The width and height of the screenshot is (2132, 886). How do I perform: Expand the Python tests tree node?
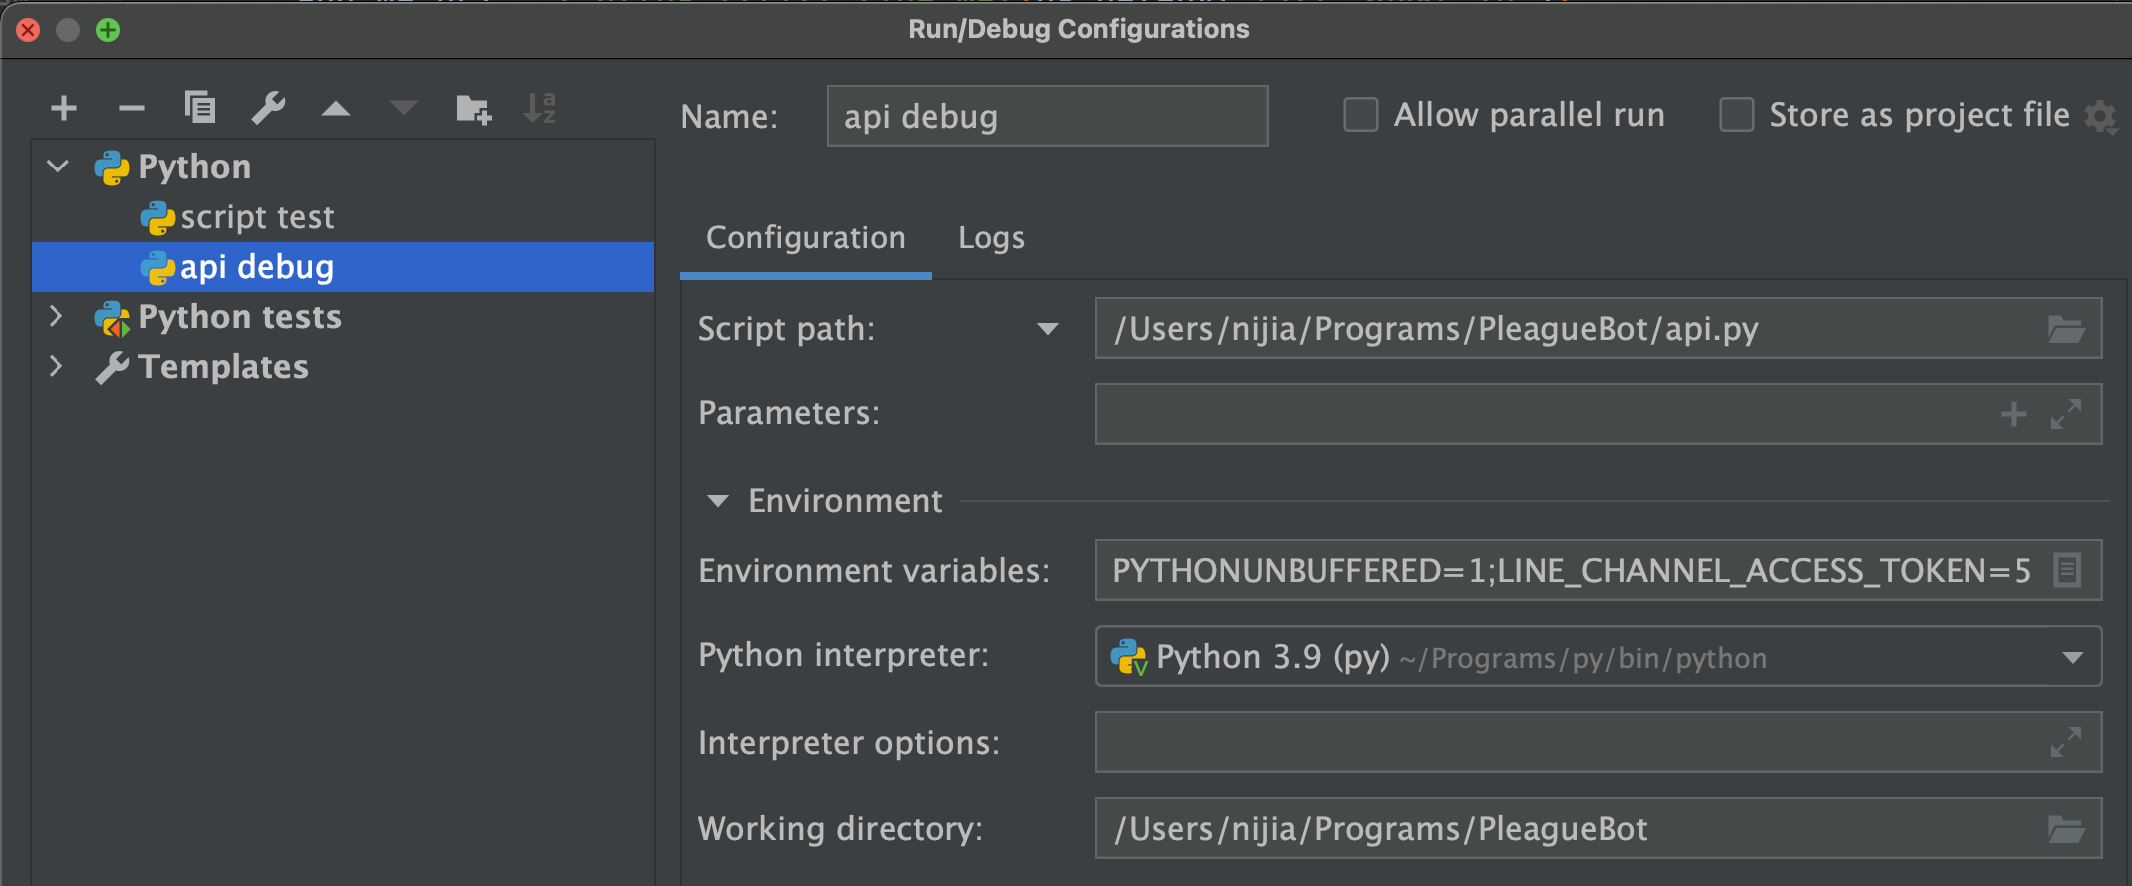click(57, 317)
